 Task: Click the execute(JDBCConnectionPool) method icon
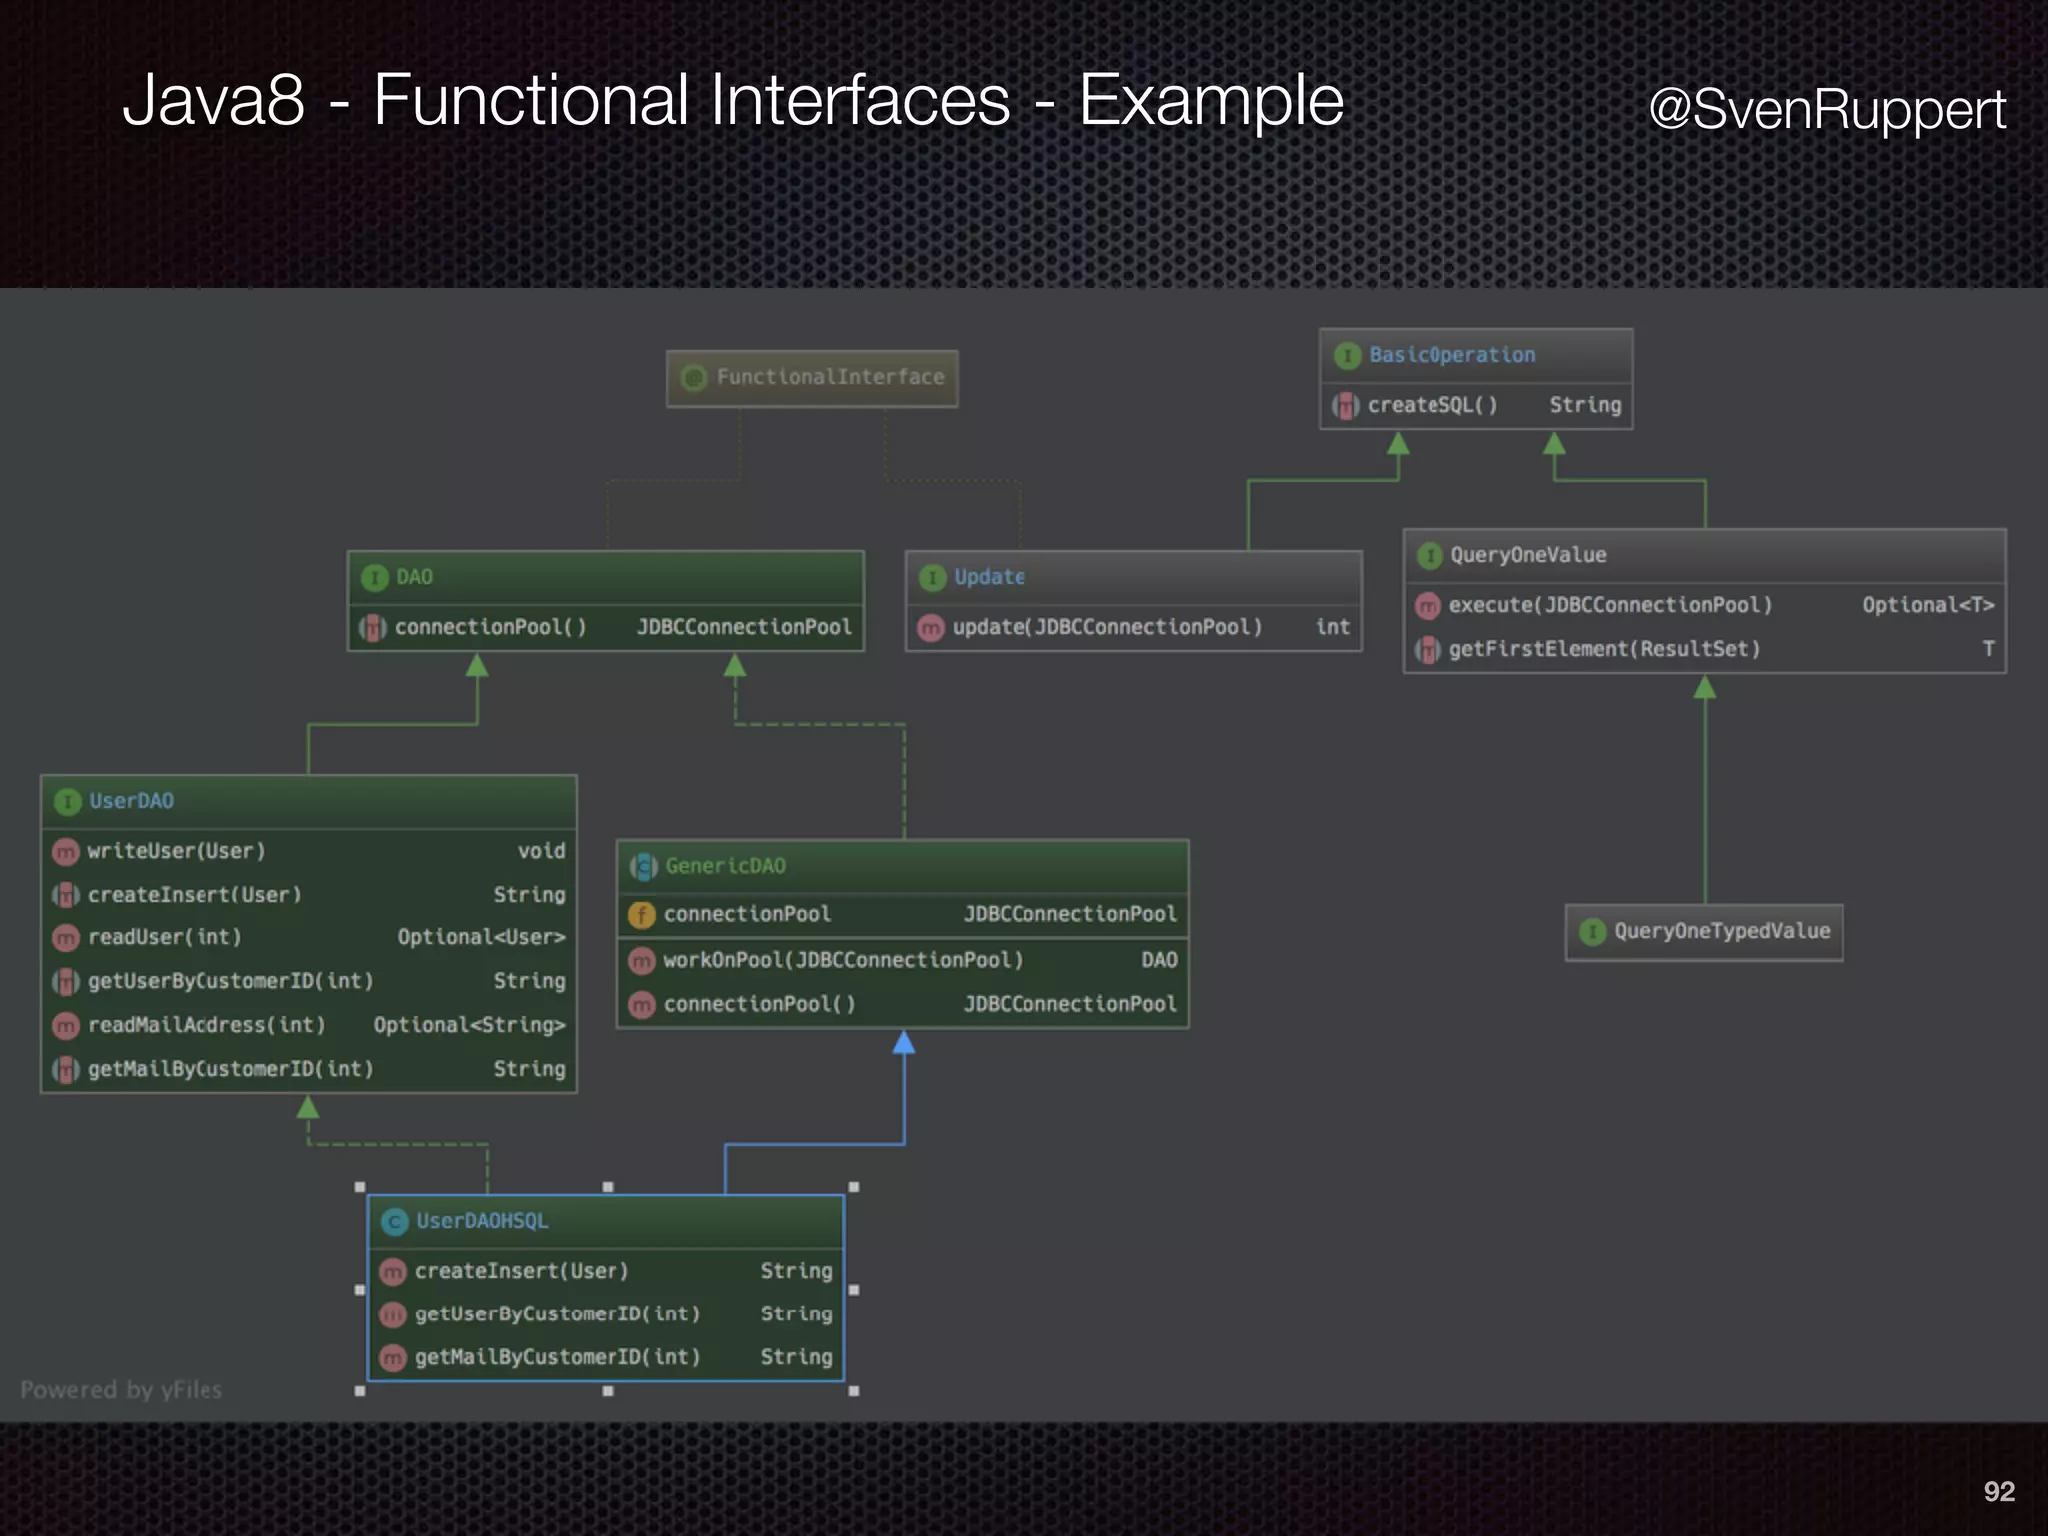coord(1428,605)
